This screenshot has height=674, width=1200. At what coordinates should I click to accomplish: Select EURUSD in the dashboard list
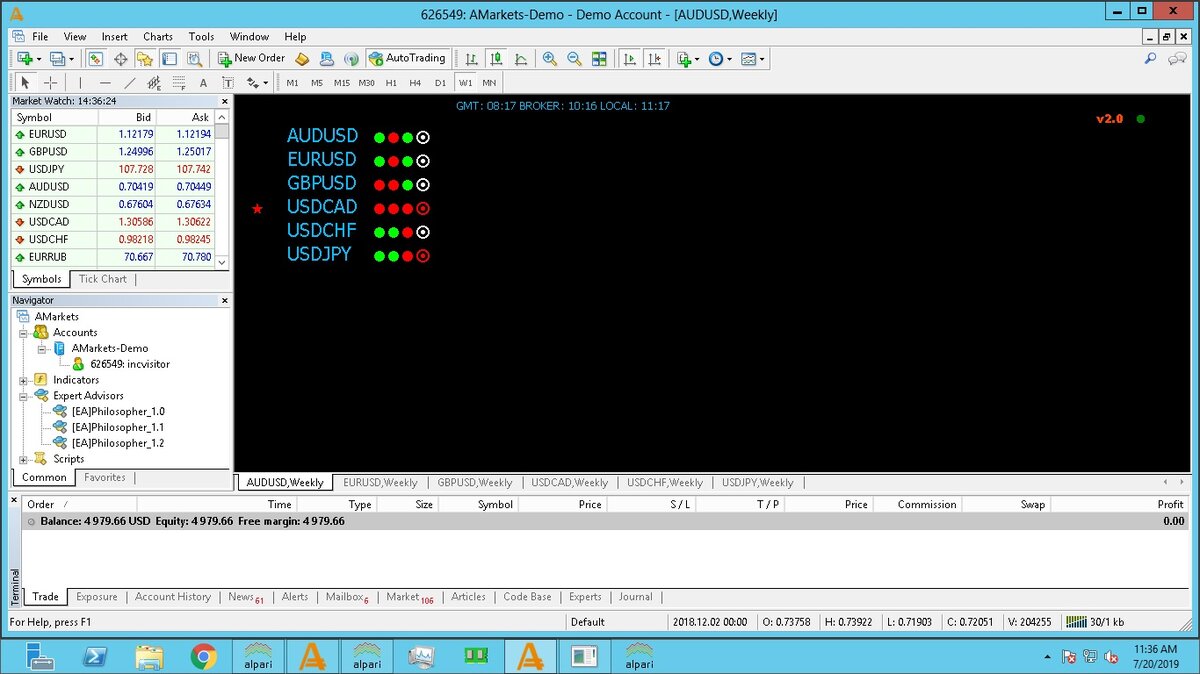pos(321,160)
